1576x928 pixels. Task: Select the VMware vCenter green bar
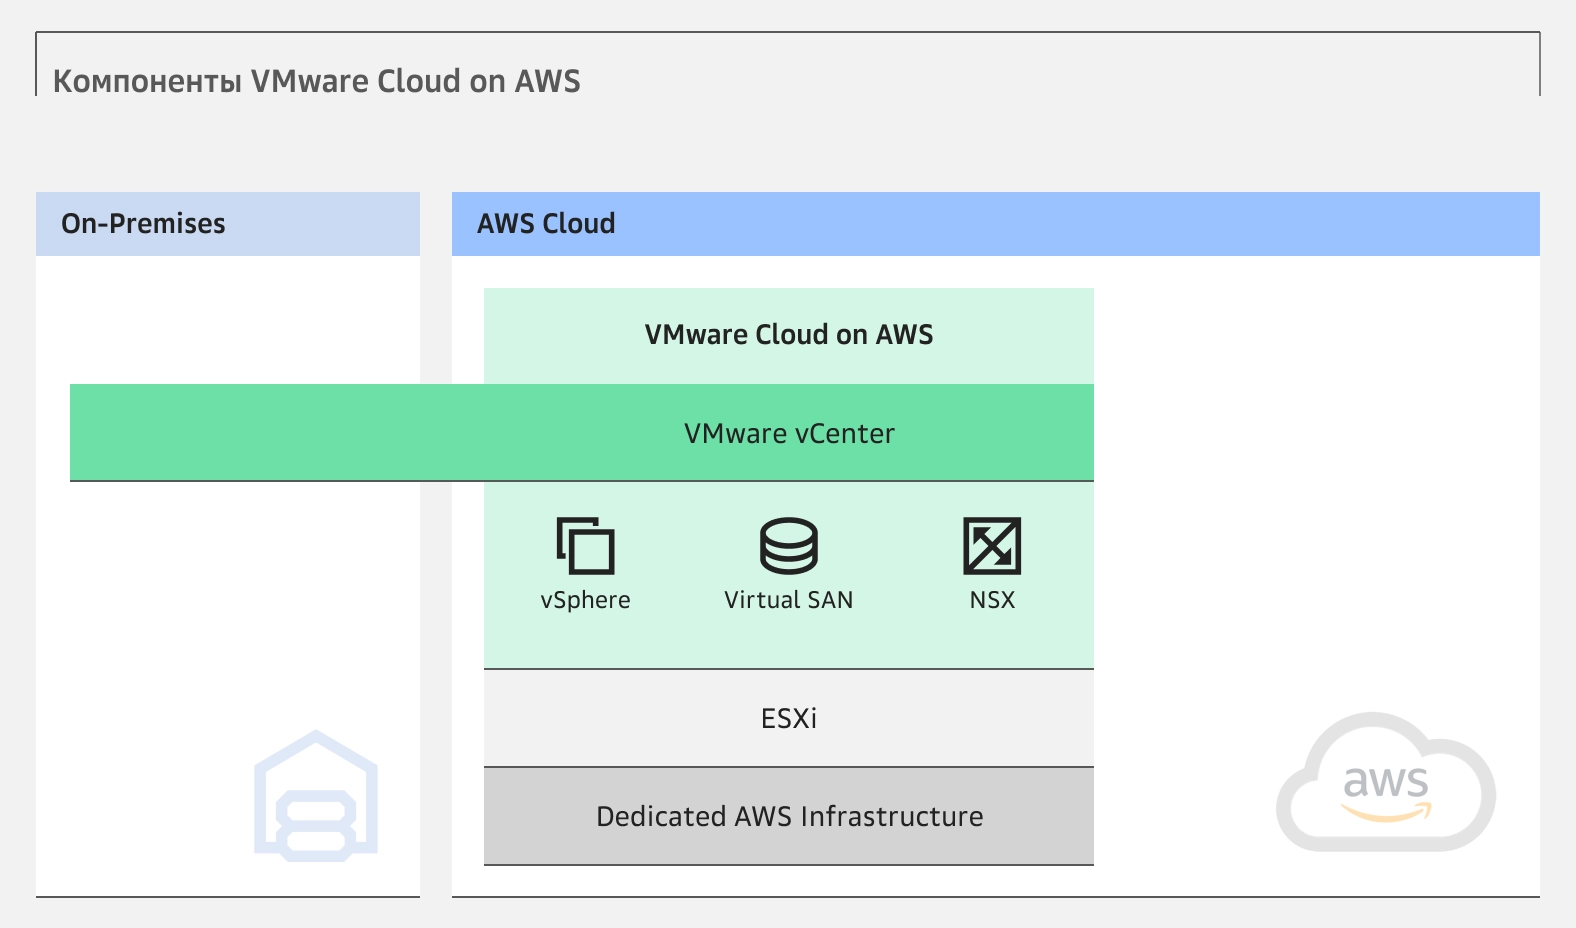point(582,433)
